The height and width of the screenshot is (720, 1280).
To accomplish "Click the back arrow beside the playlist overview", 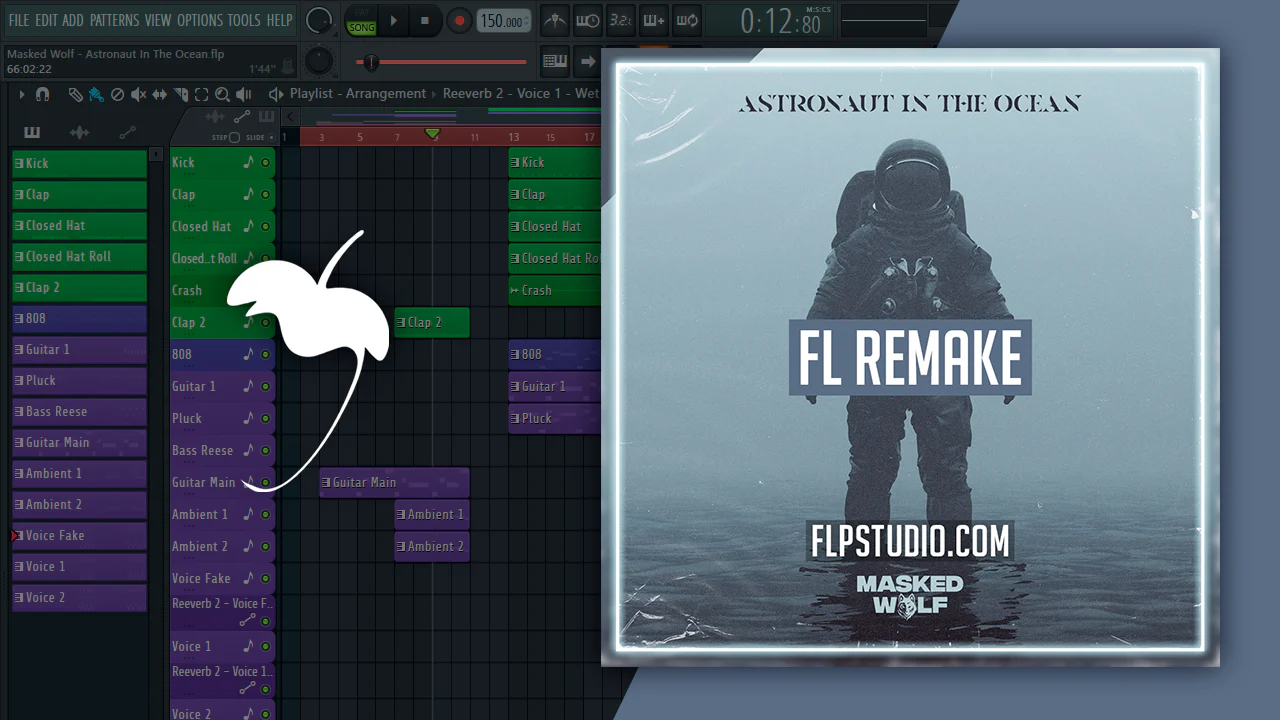I will pos(290,117).
